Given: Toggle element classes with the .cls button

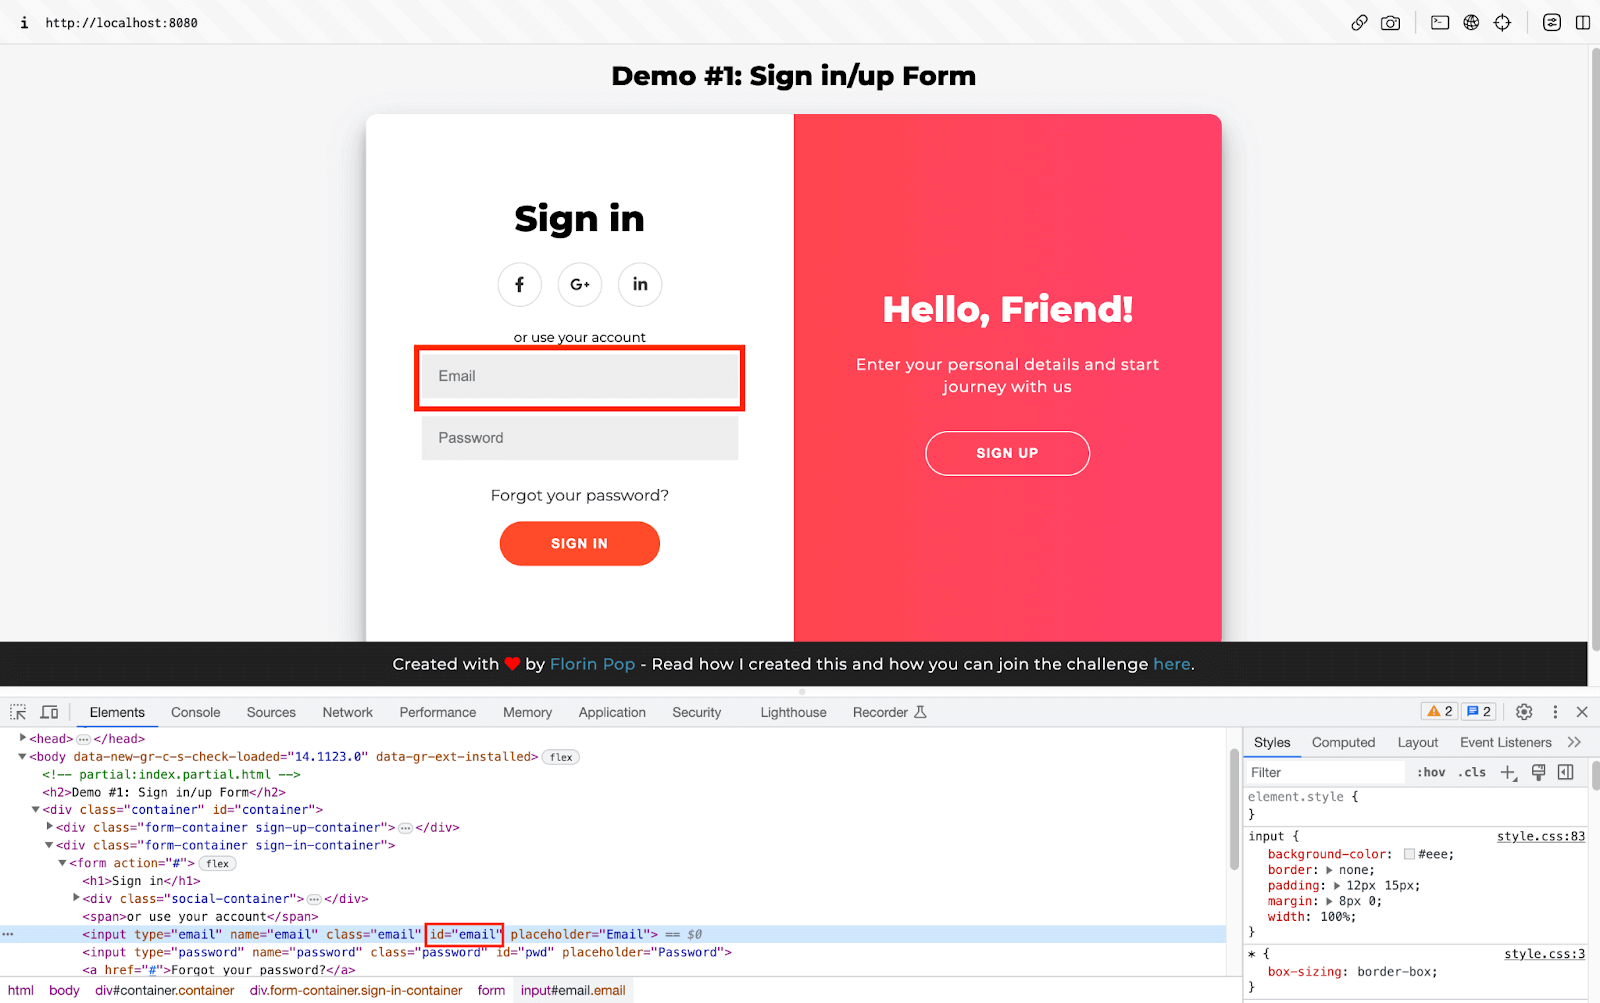Looking at the screenshot, I should pos(1471,772).
